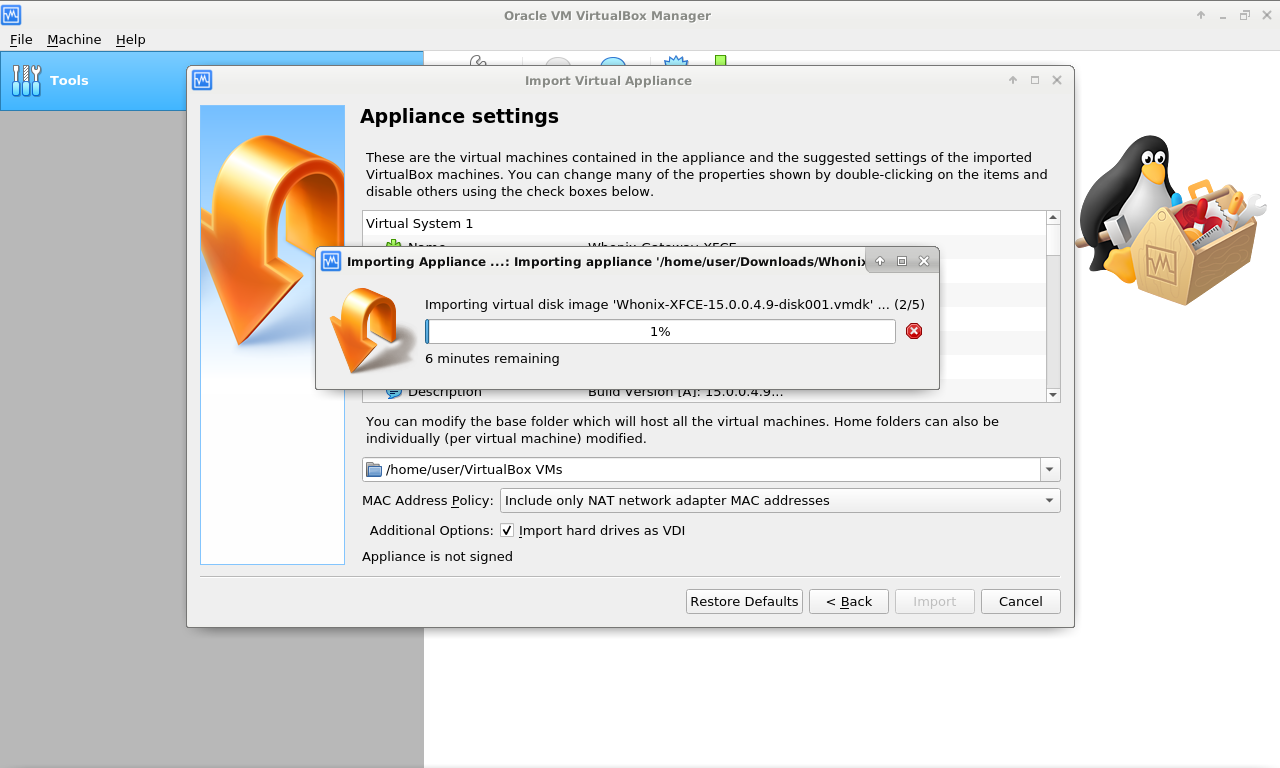Click the 1% import progress bar

660,331
